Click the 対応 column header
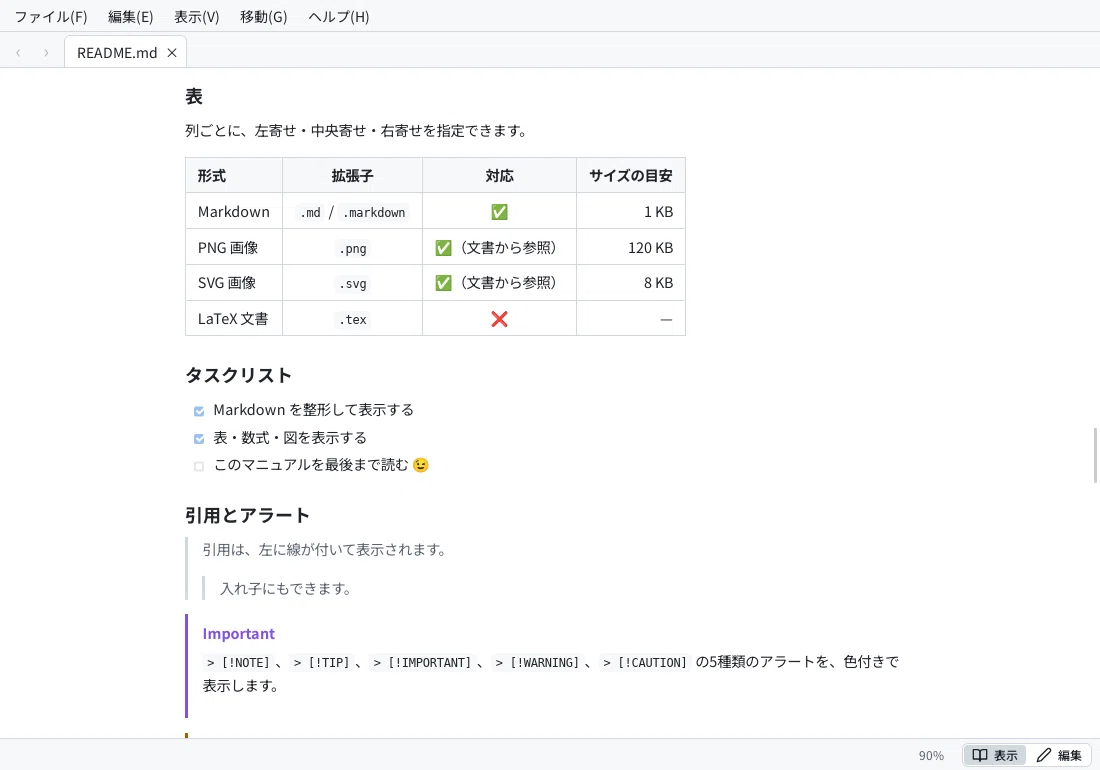 (499, 175)
